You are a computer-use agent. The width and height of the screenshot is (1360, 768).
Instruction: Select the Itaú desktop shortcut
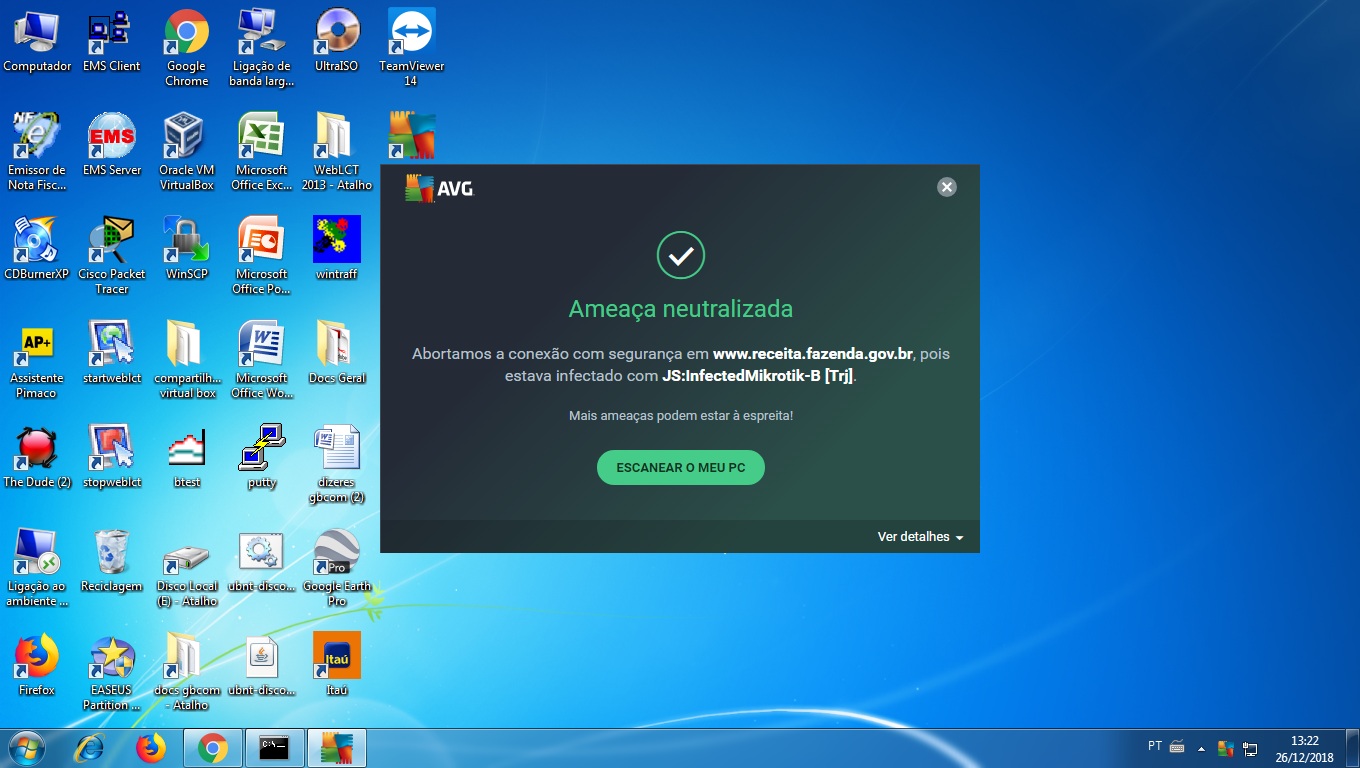point(337,665)
